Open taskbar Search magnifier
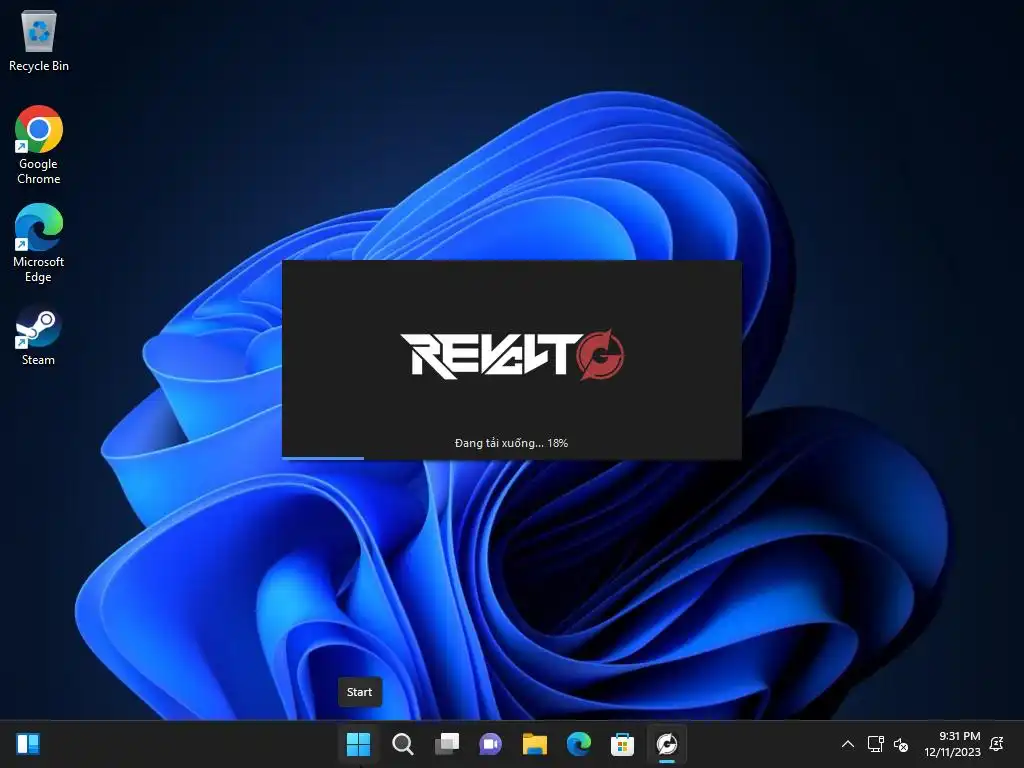The width and height of the screenshot is (1024, 768). 402,744
